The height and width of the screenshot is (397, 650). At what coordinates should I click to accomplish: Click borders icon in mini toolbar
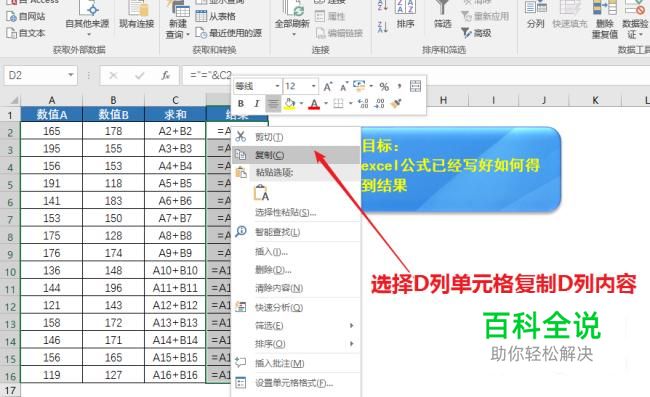click(x=339, y=104)
